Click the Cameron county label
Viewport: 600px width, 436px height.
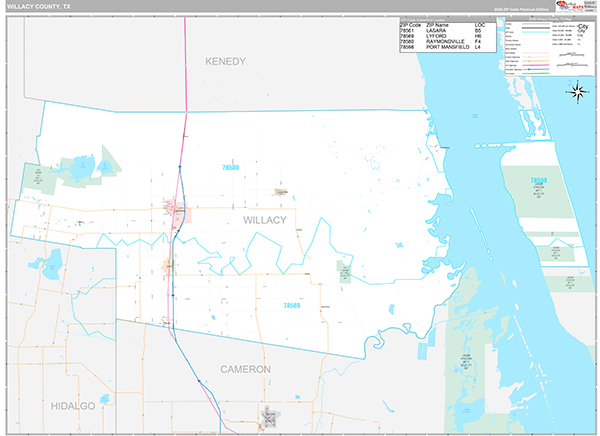click(245, 369)
